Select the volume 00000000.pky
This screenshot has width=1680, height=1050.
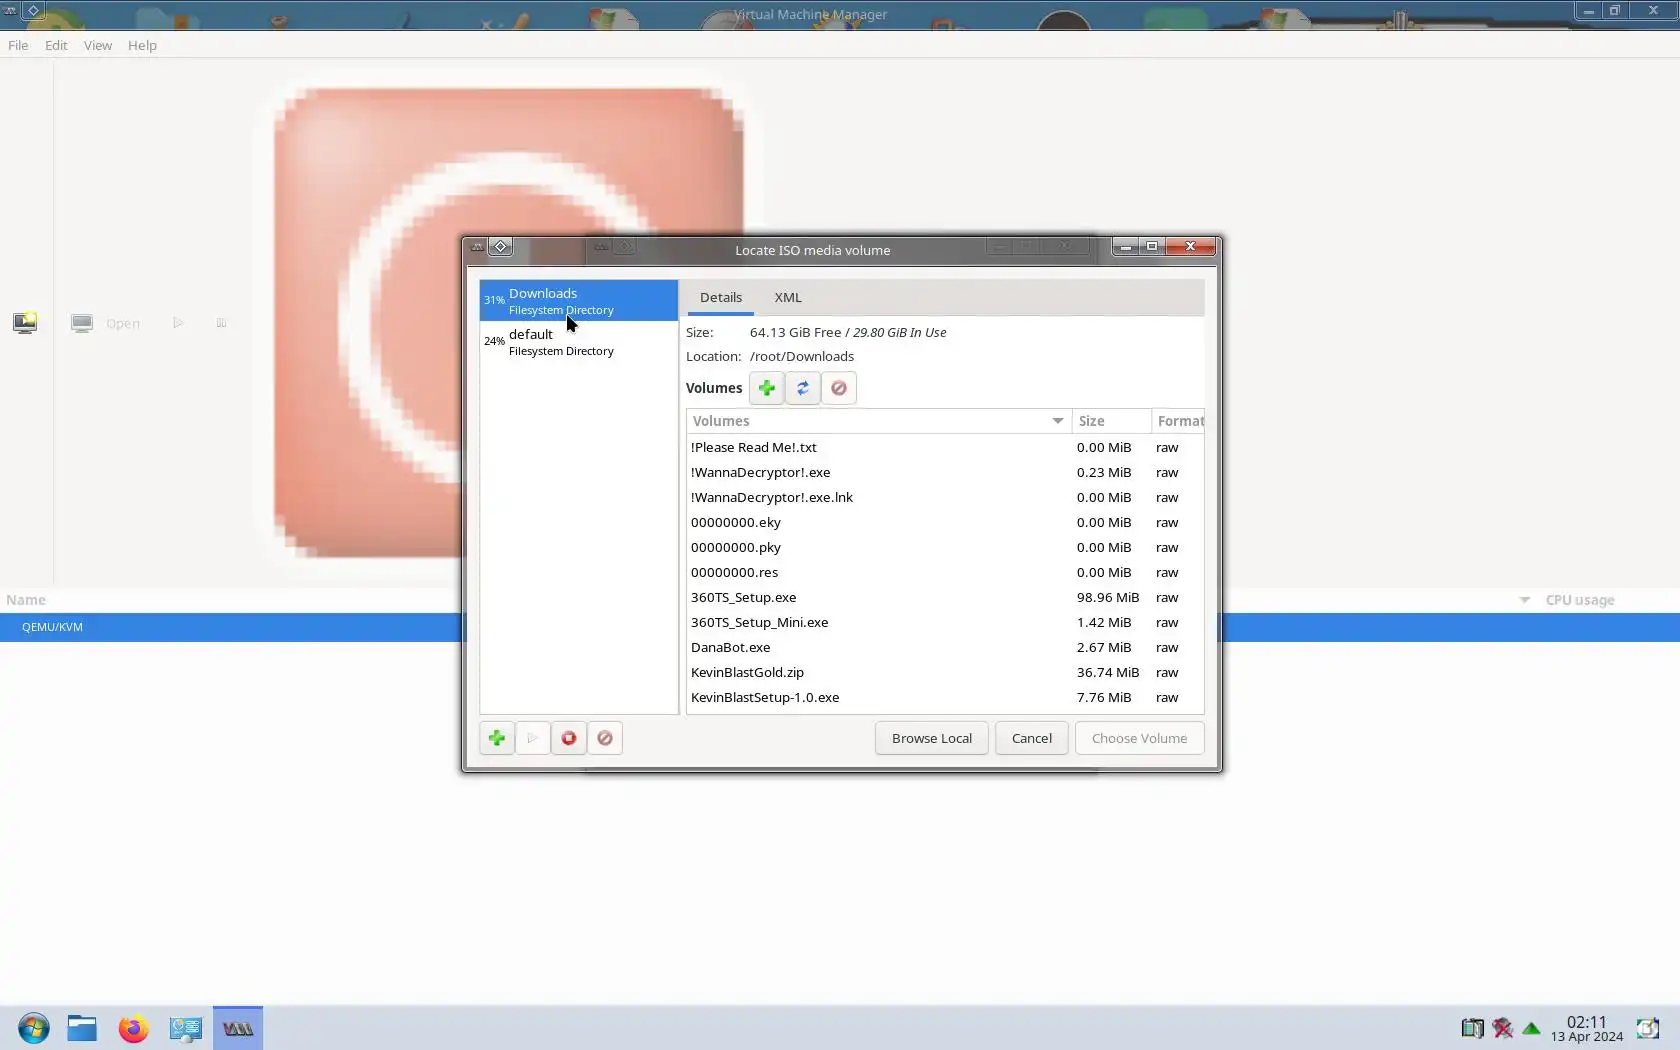click(x=945, y=547)
